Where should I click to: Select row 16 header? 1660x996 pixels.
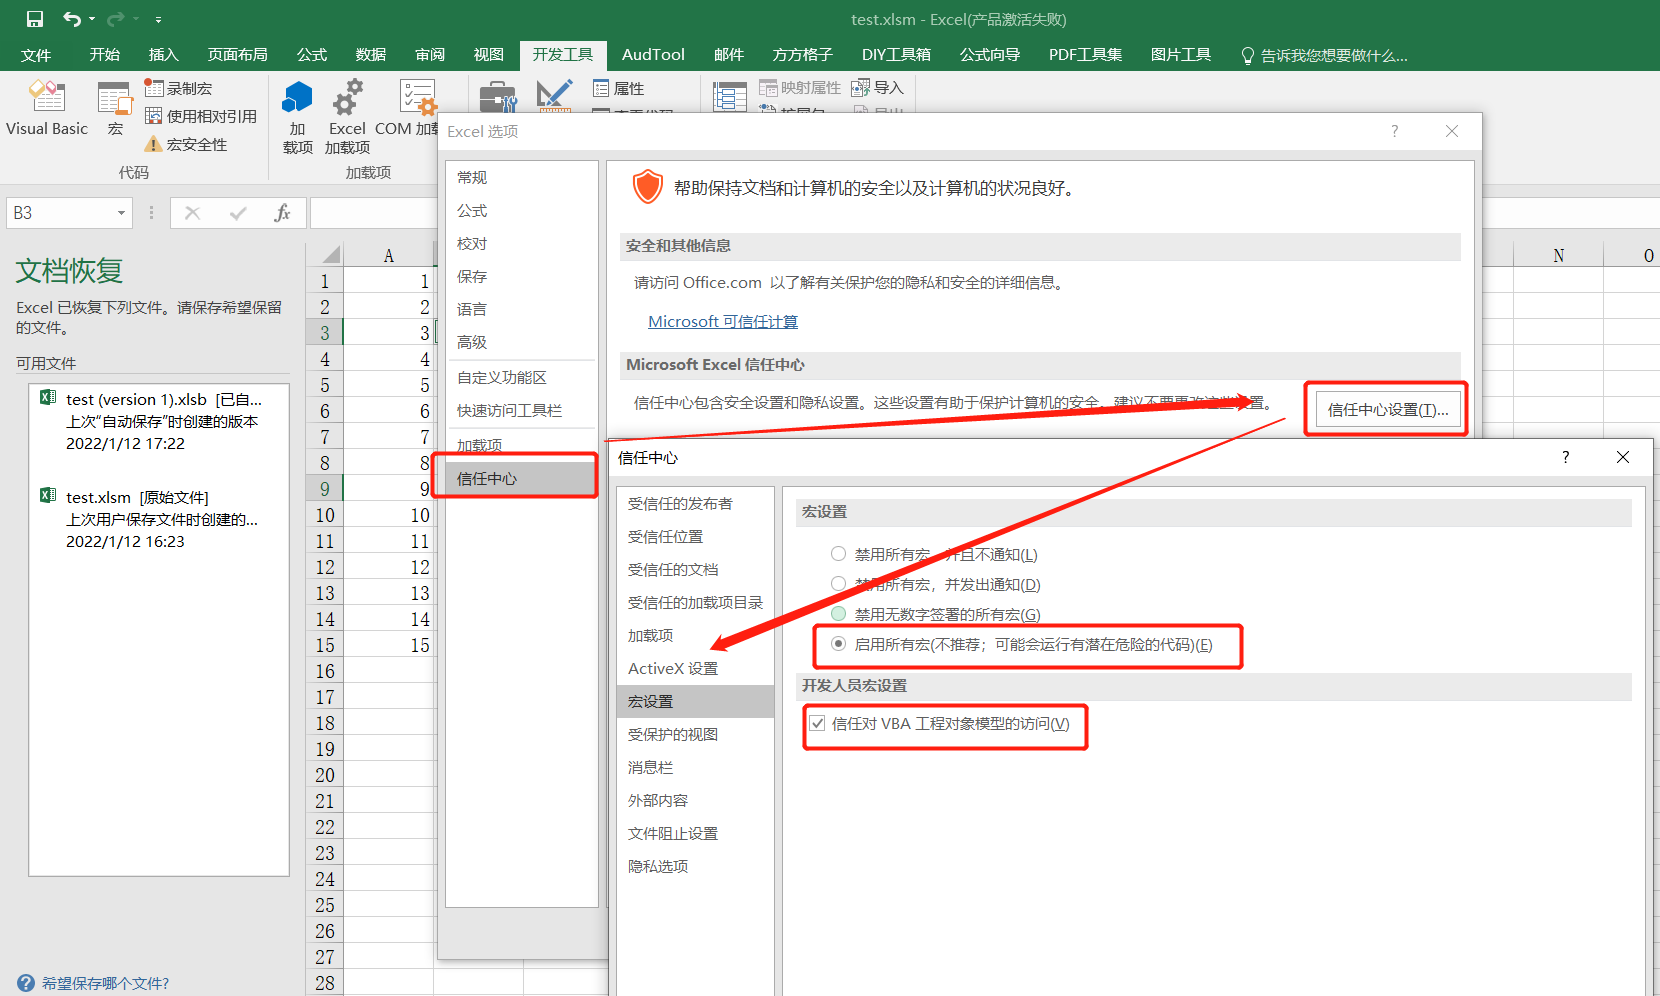tap(325, 671)
